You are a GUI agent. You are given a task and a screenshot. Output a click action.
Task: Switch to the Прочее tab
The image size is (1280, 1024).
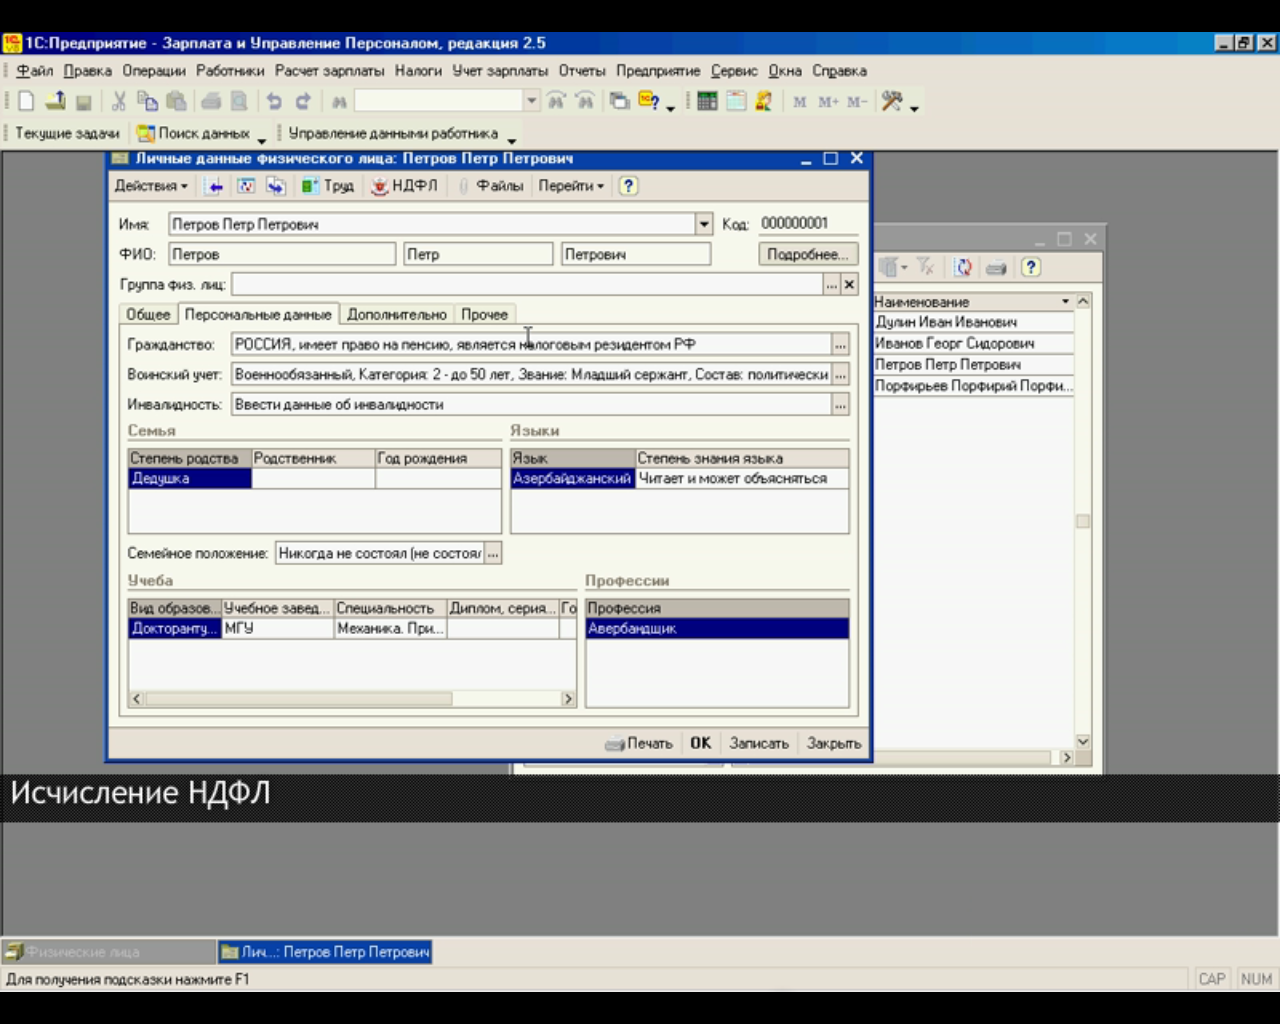484,314
